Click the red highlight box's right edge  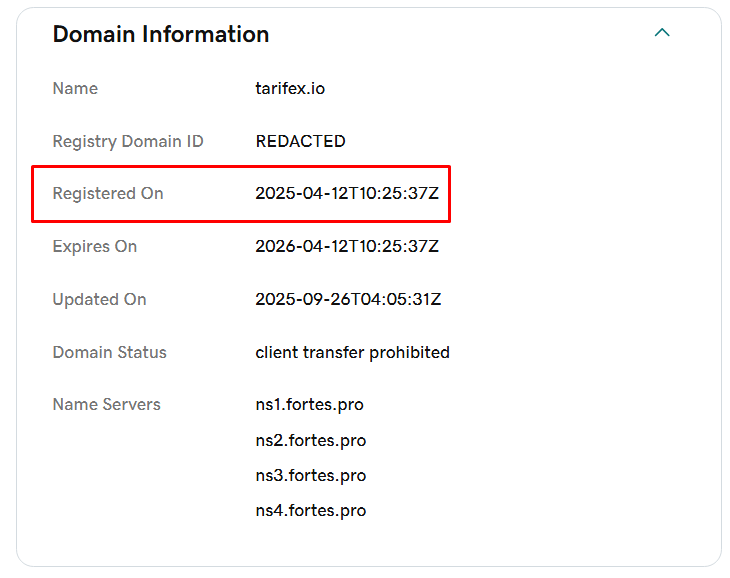(x=450, y=193)
